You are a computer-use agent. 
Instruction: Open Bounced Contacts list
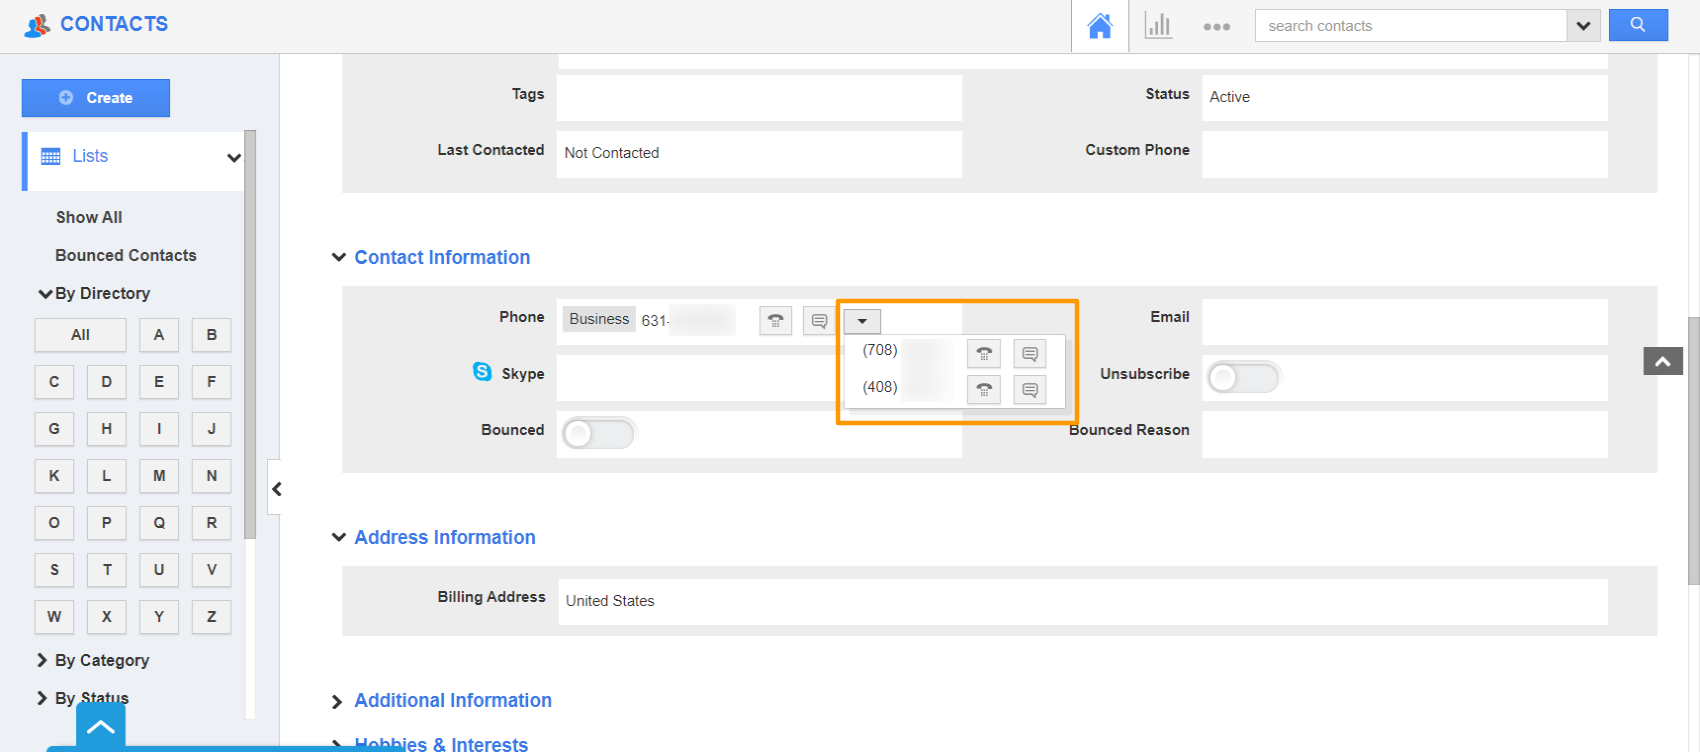click(126, 255)
